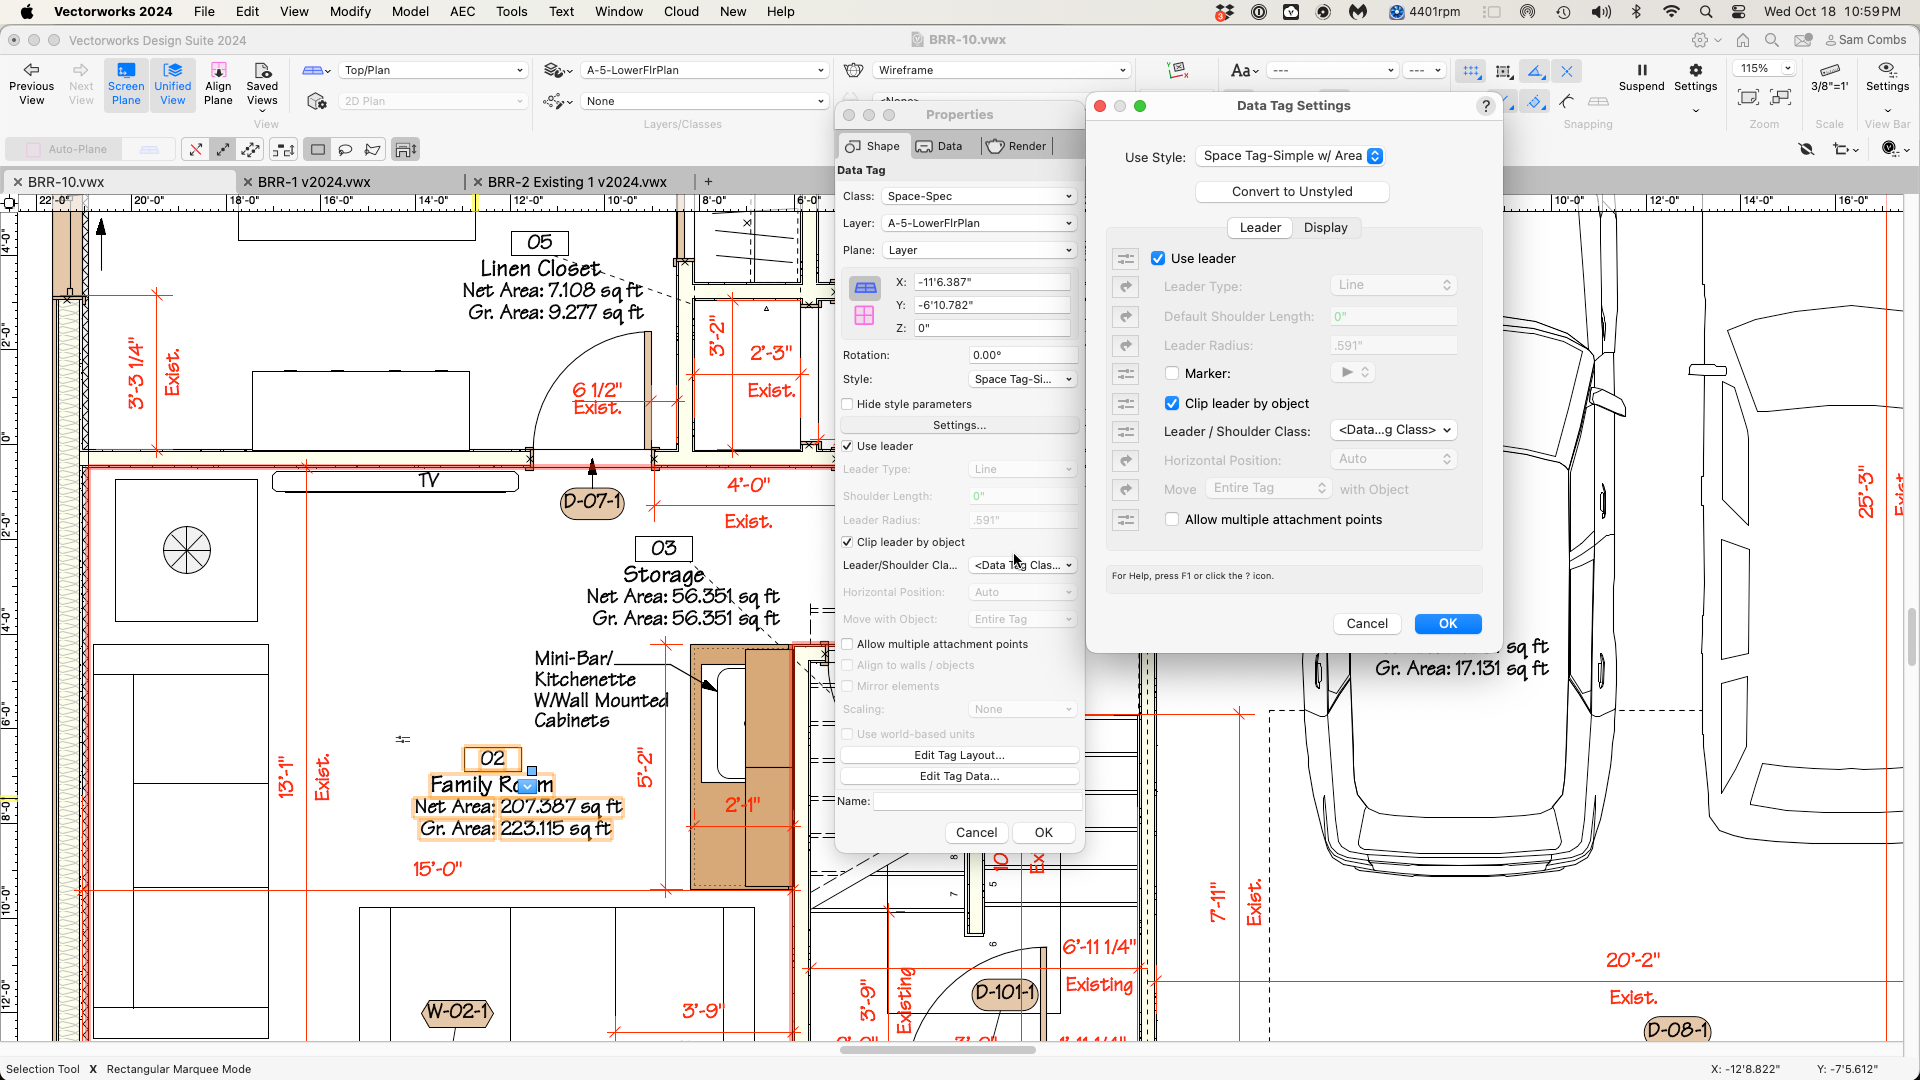1920x1080 pixels.
Task: Open the AEC menu in the menu bar
Action: 462,11
